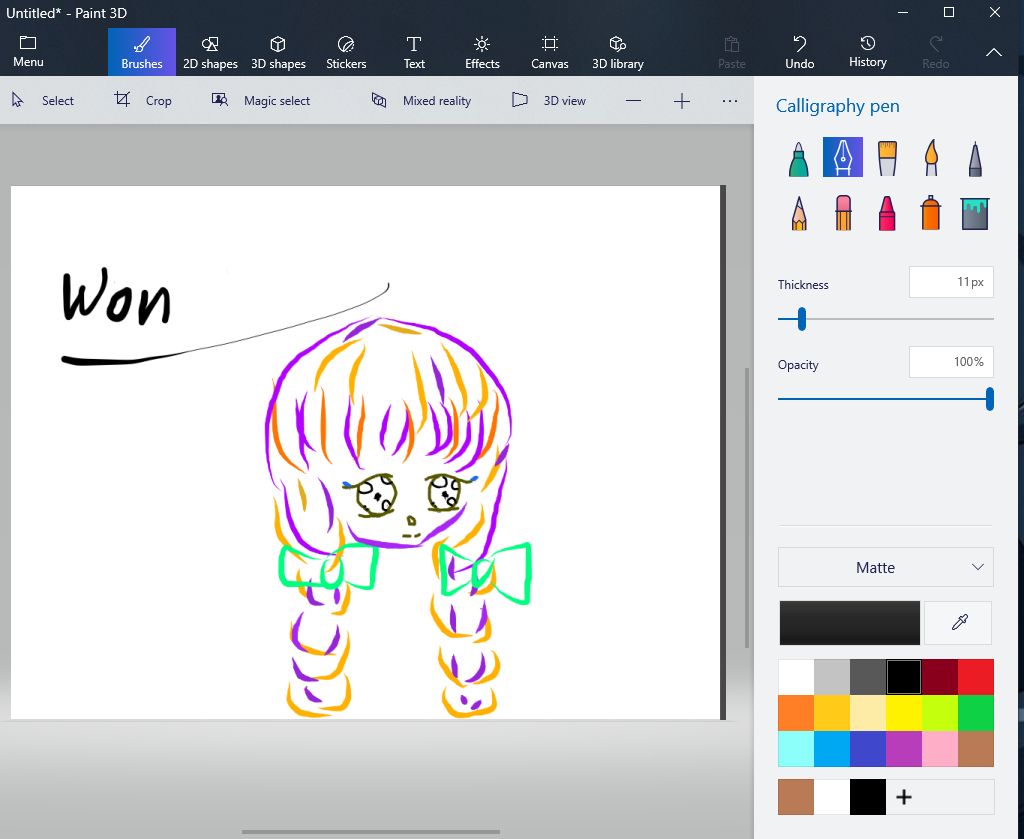Click the Select tool

pos(42,101)
